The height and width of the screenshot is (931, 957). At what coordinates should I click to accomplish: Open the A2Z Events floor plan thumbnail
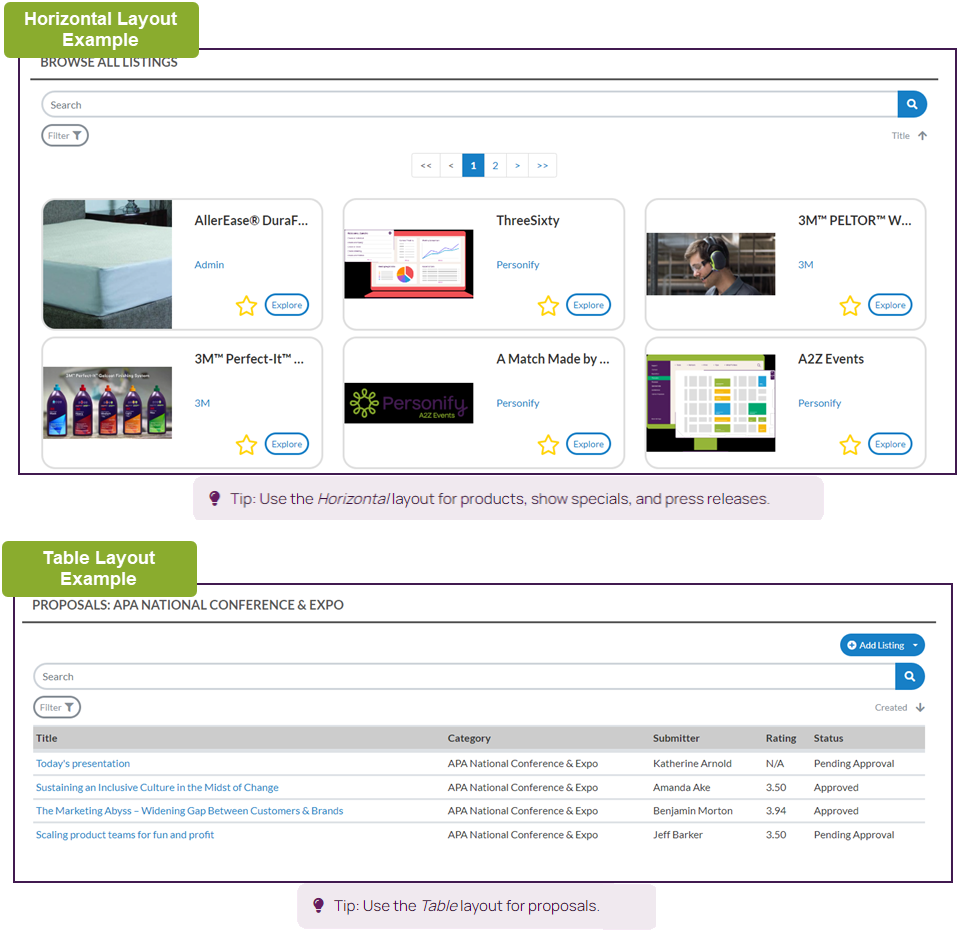(x=711, y=403)
